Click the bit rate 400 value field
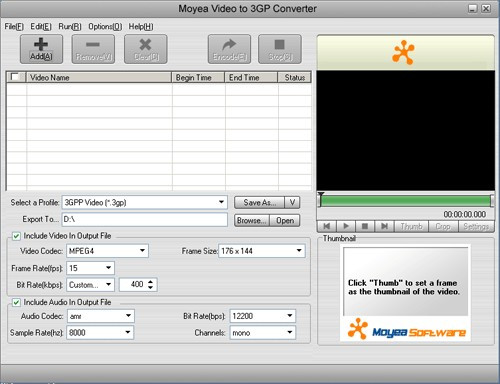The height and width of the screenshot is (384, 500). pyautogui.click(x=133, y=285)
